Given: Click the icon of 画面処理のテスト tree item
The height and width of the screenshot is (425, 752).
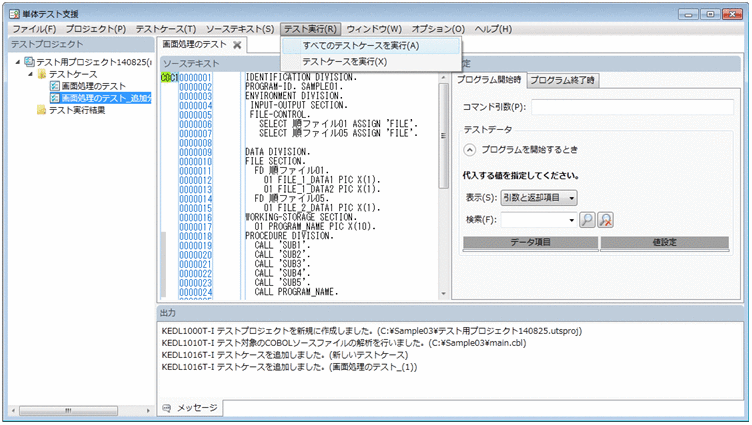Looking at the screenshot, I should pyautogui.click(x=55, y=86).
